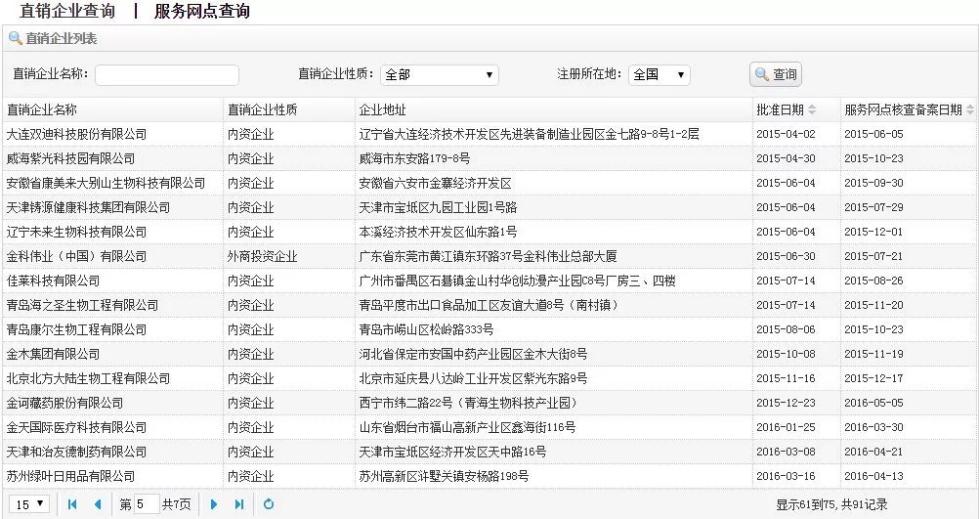This screenshot has height=519, width=979.
Task: Select the 大连双迪科技股份有限公司 row
Action: coord(77,133)
